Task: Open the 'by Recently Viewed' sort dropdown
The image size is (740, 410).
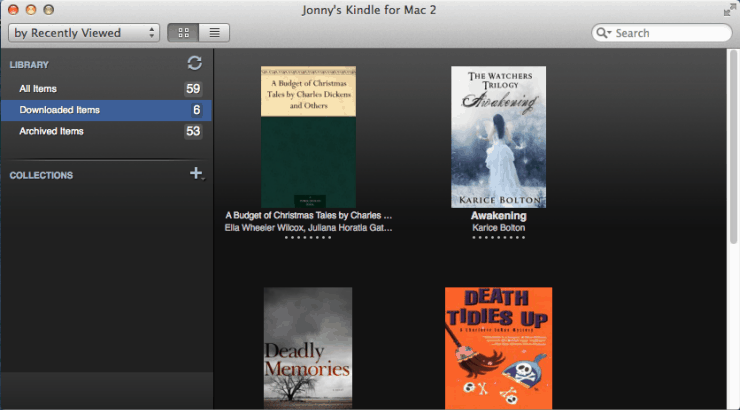Action: (x=84, y=33)
